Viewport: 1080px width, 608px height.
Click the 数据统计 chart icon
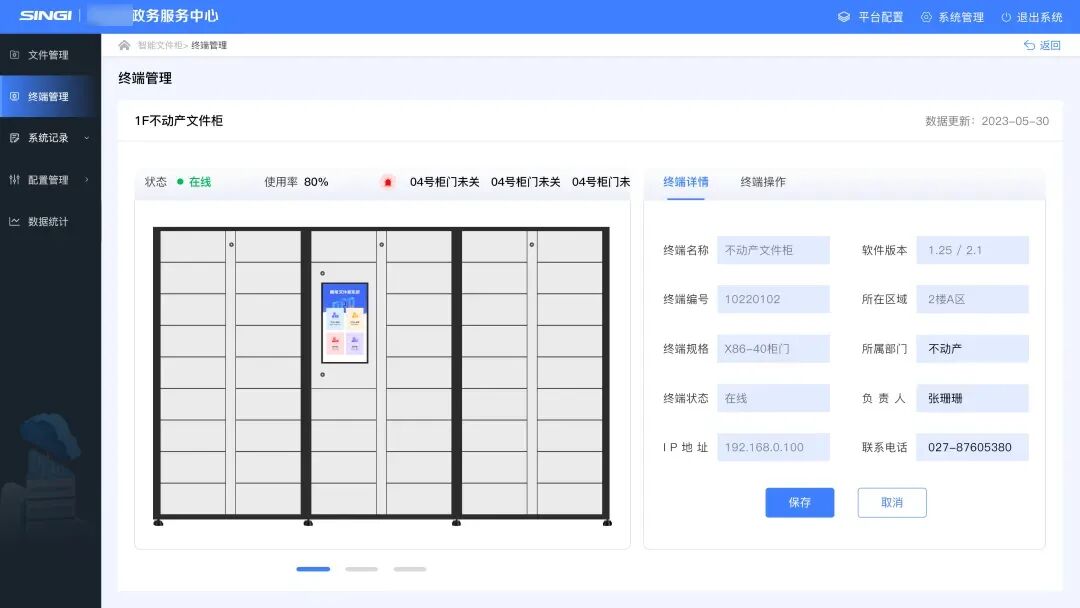[14, 221]
